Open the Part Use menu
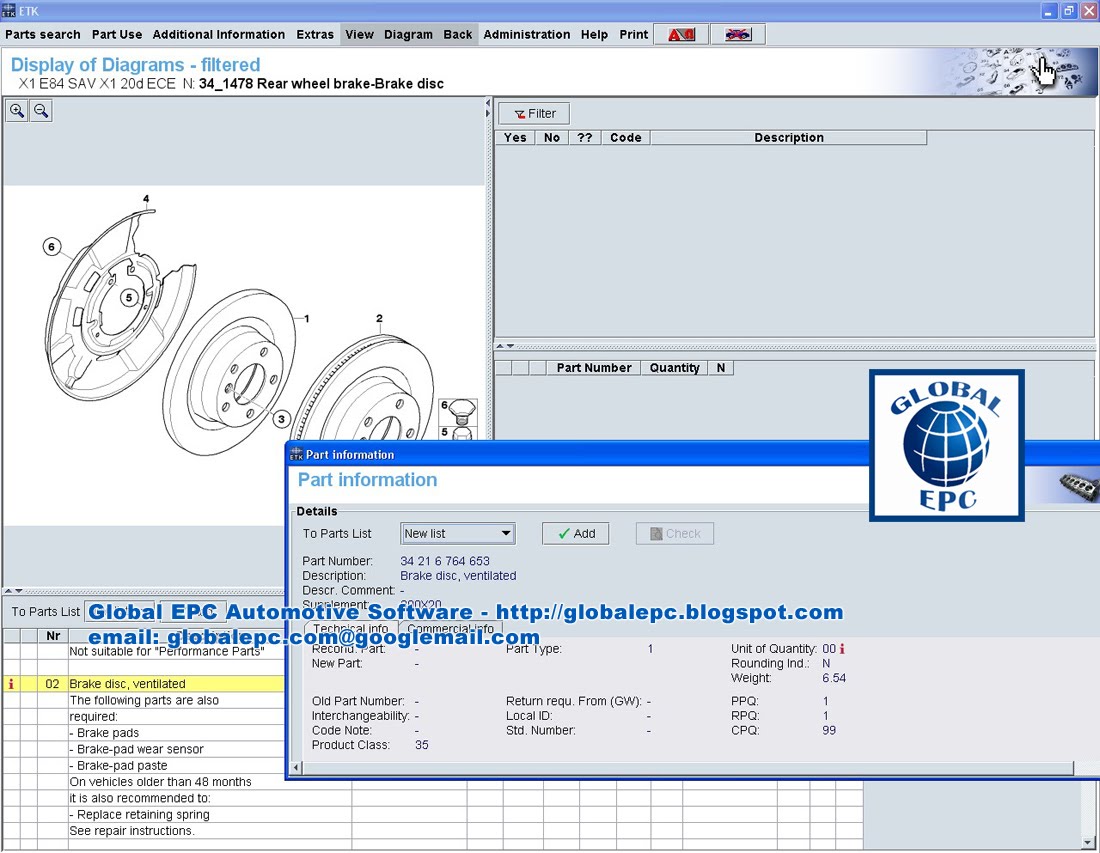 pos(116,34)
